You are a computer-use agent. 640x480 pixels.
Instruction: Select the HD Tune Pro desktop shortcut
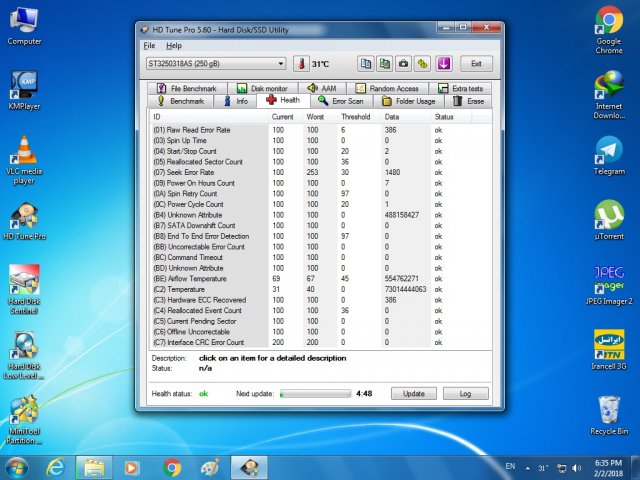pos(24,221)
